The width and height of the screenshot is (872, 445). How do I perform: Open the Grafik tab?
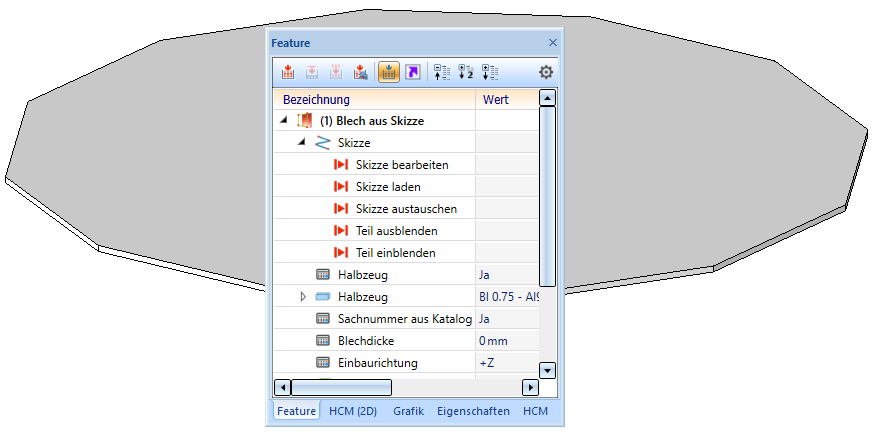pos(408,411)
